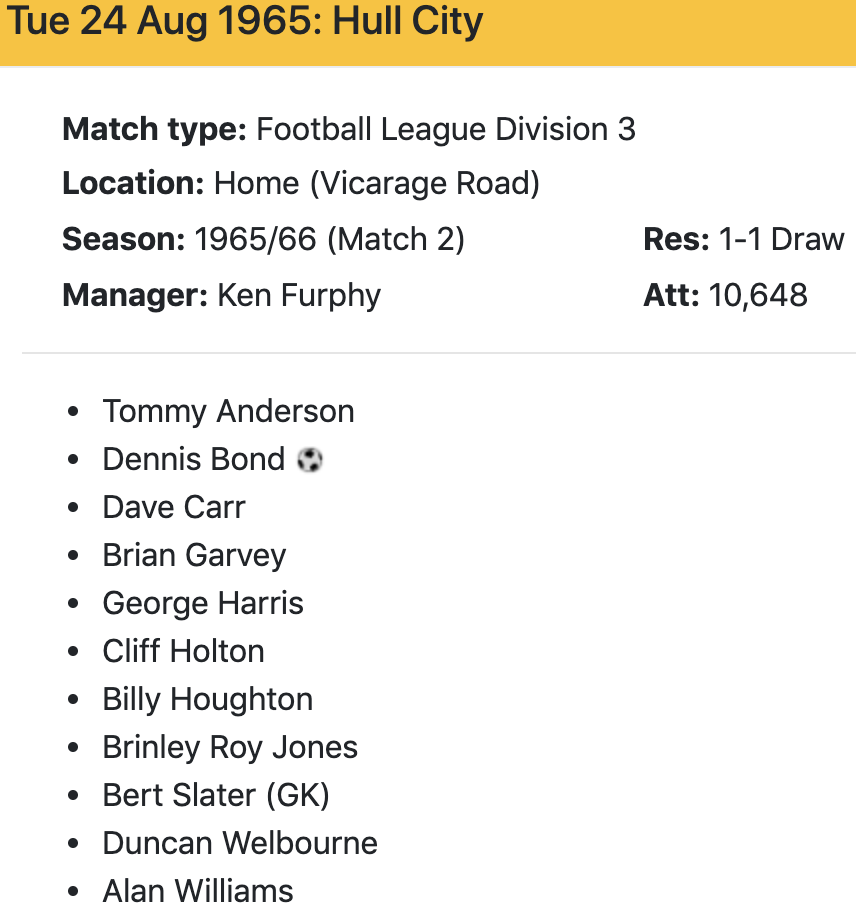Click the 1-1 Draw result
Image resolution: width=856 pixels, height=924 pixels.
tap(781, 240)
